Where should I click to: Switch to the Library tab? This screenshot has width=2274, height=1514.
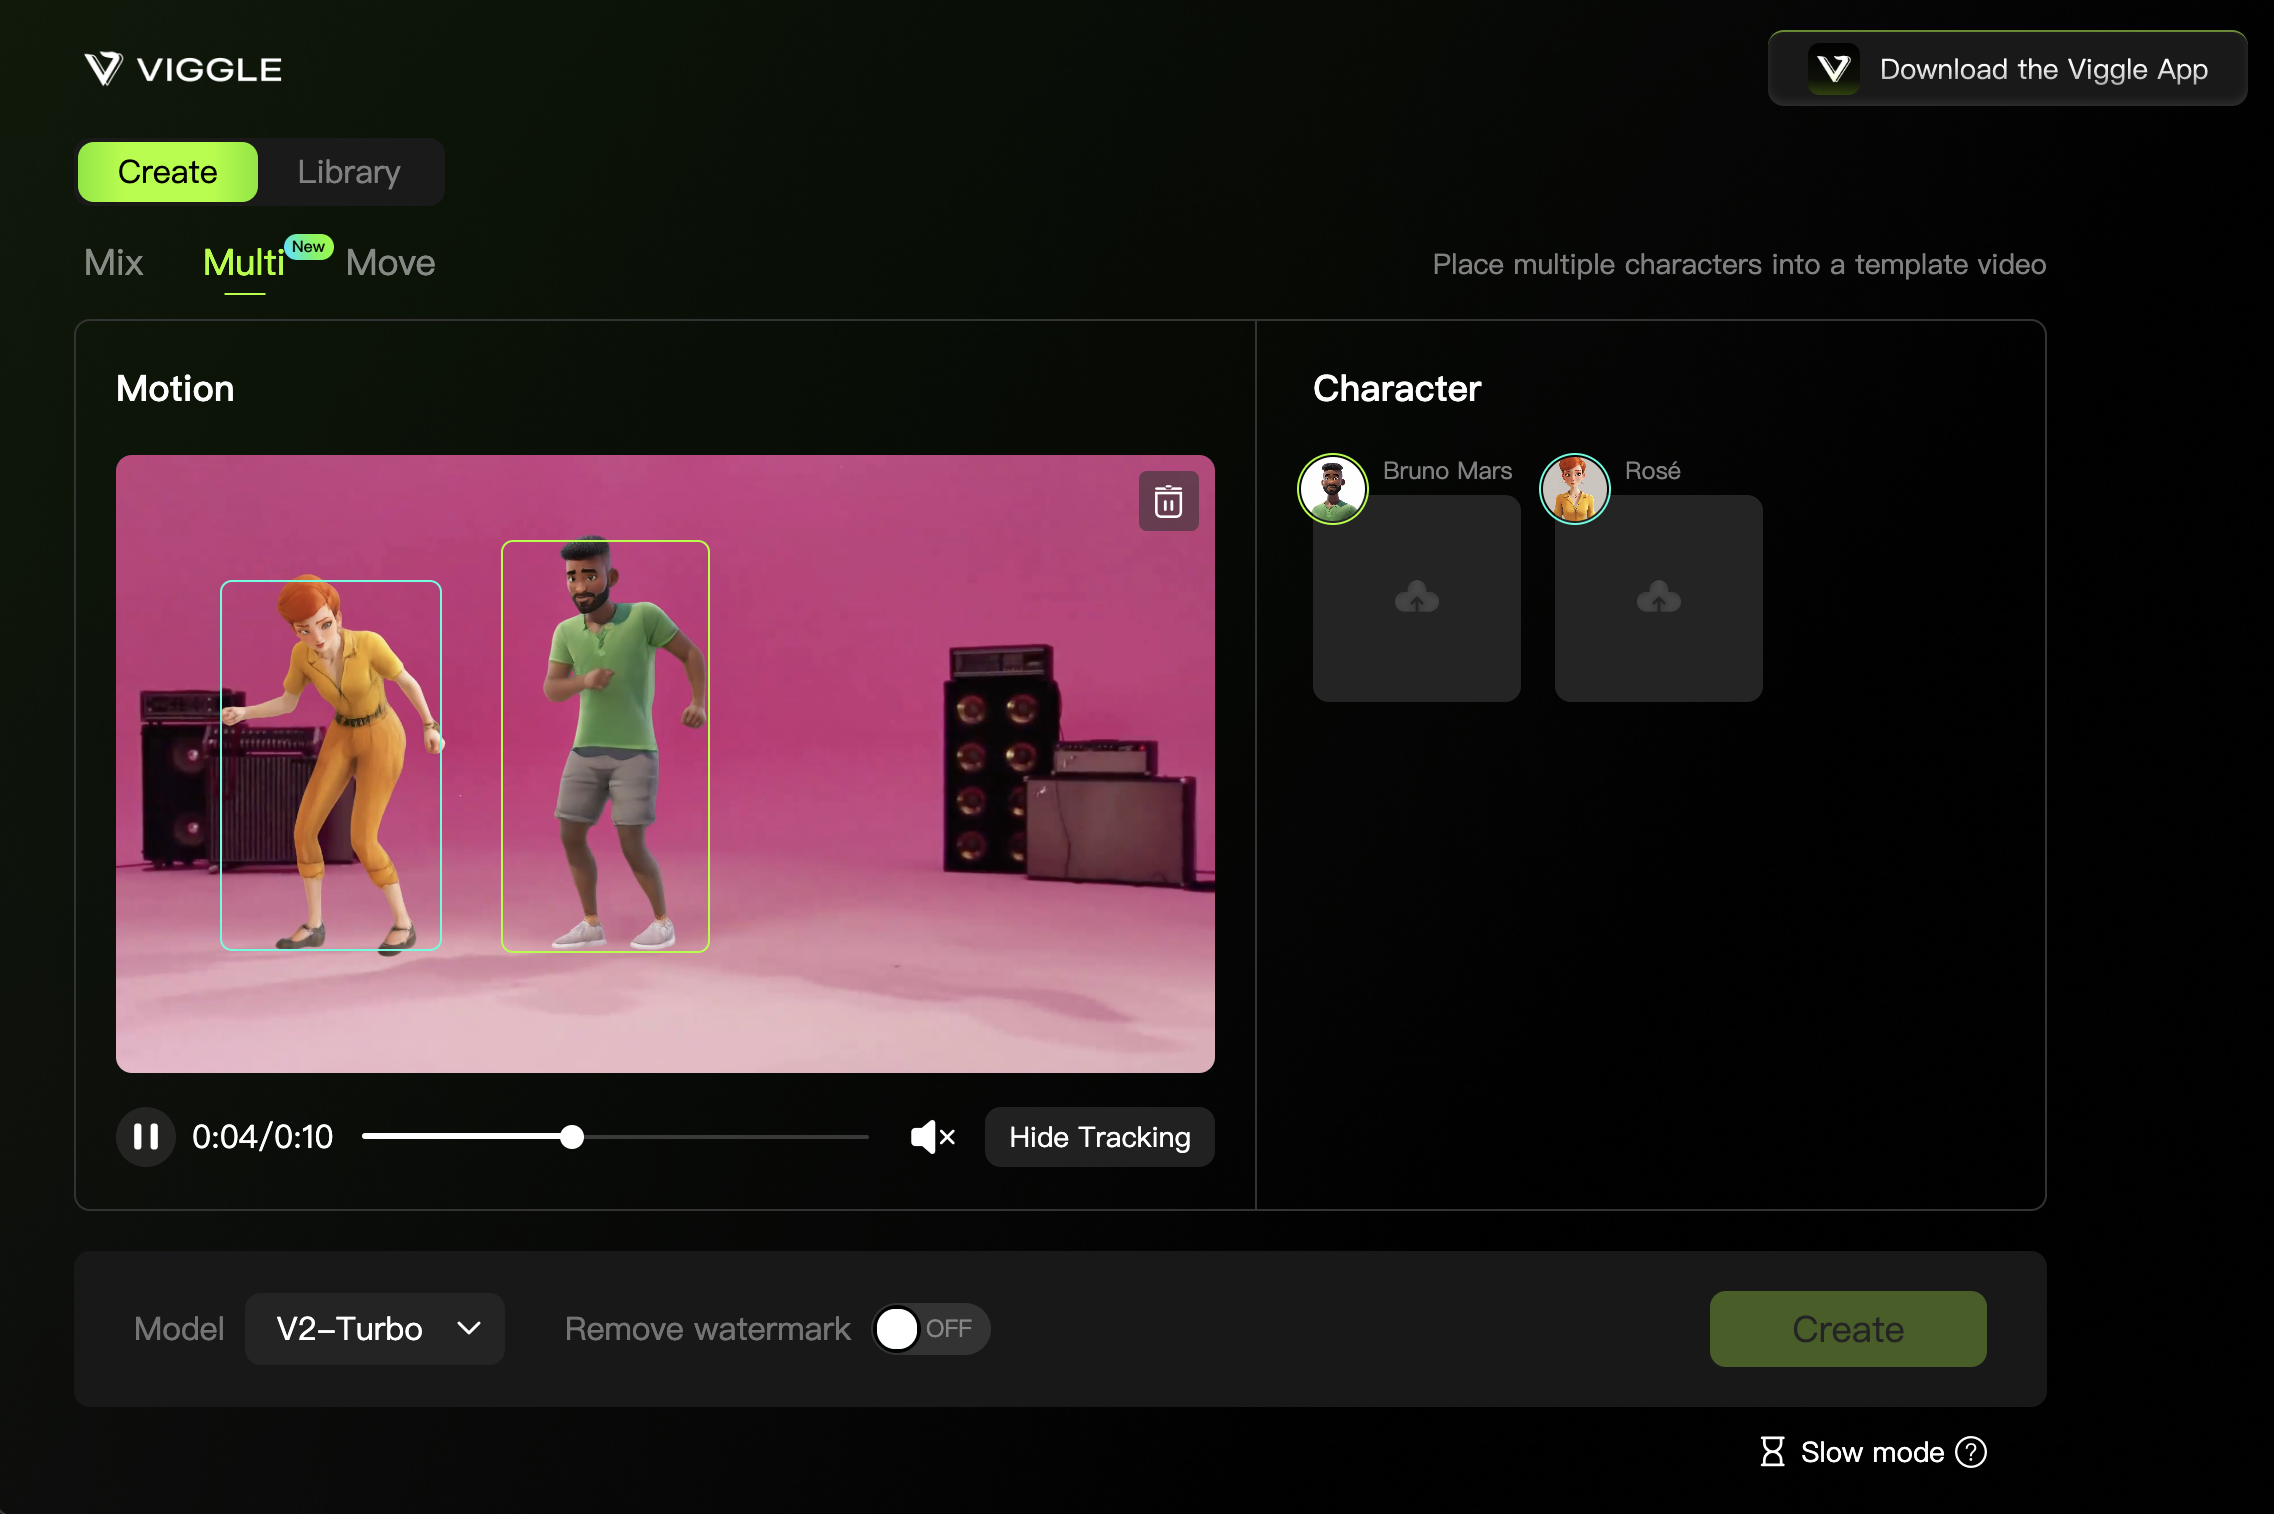349,172
